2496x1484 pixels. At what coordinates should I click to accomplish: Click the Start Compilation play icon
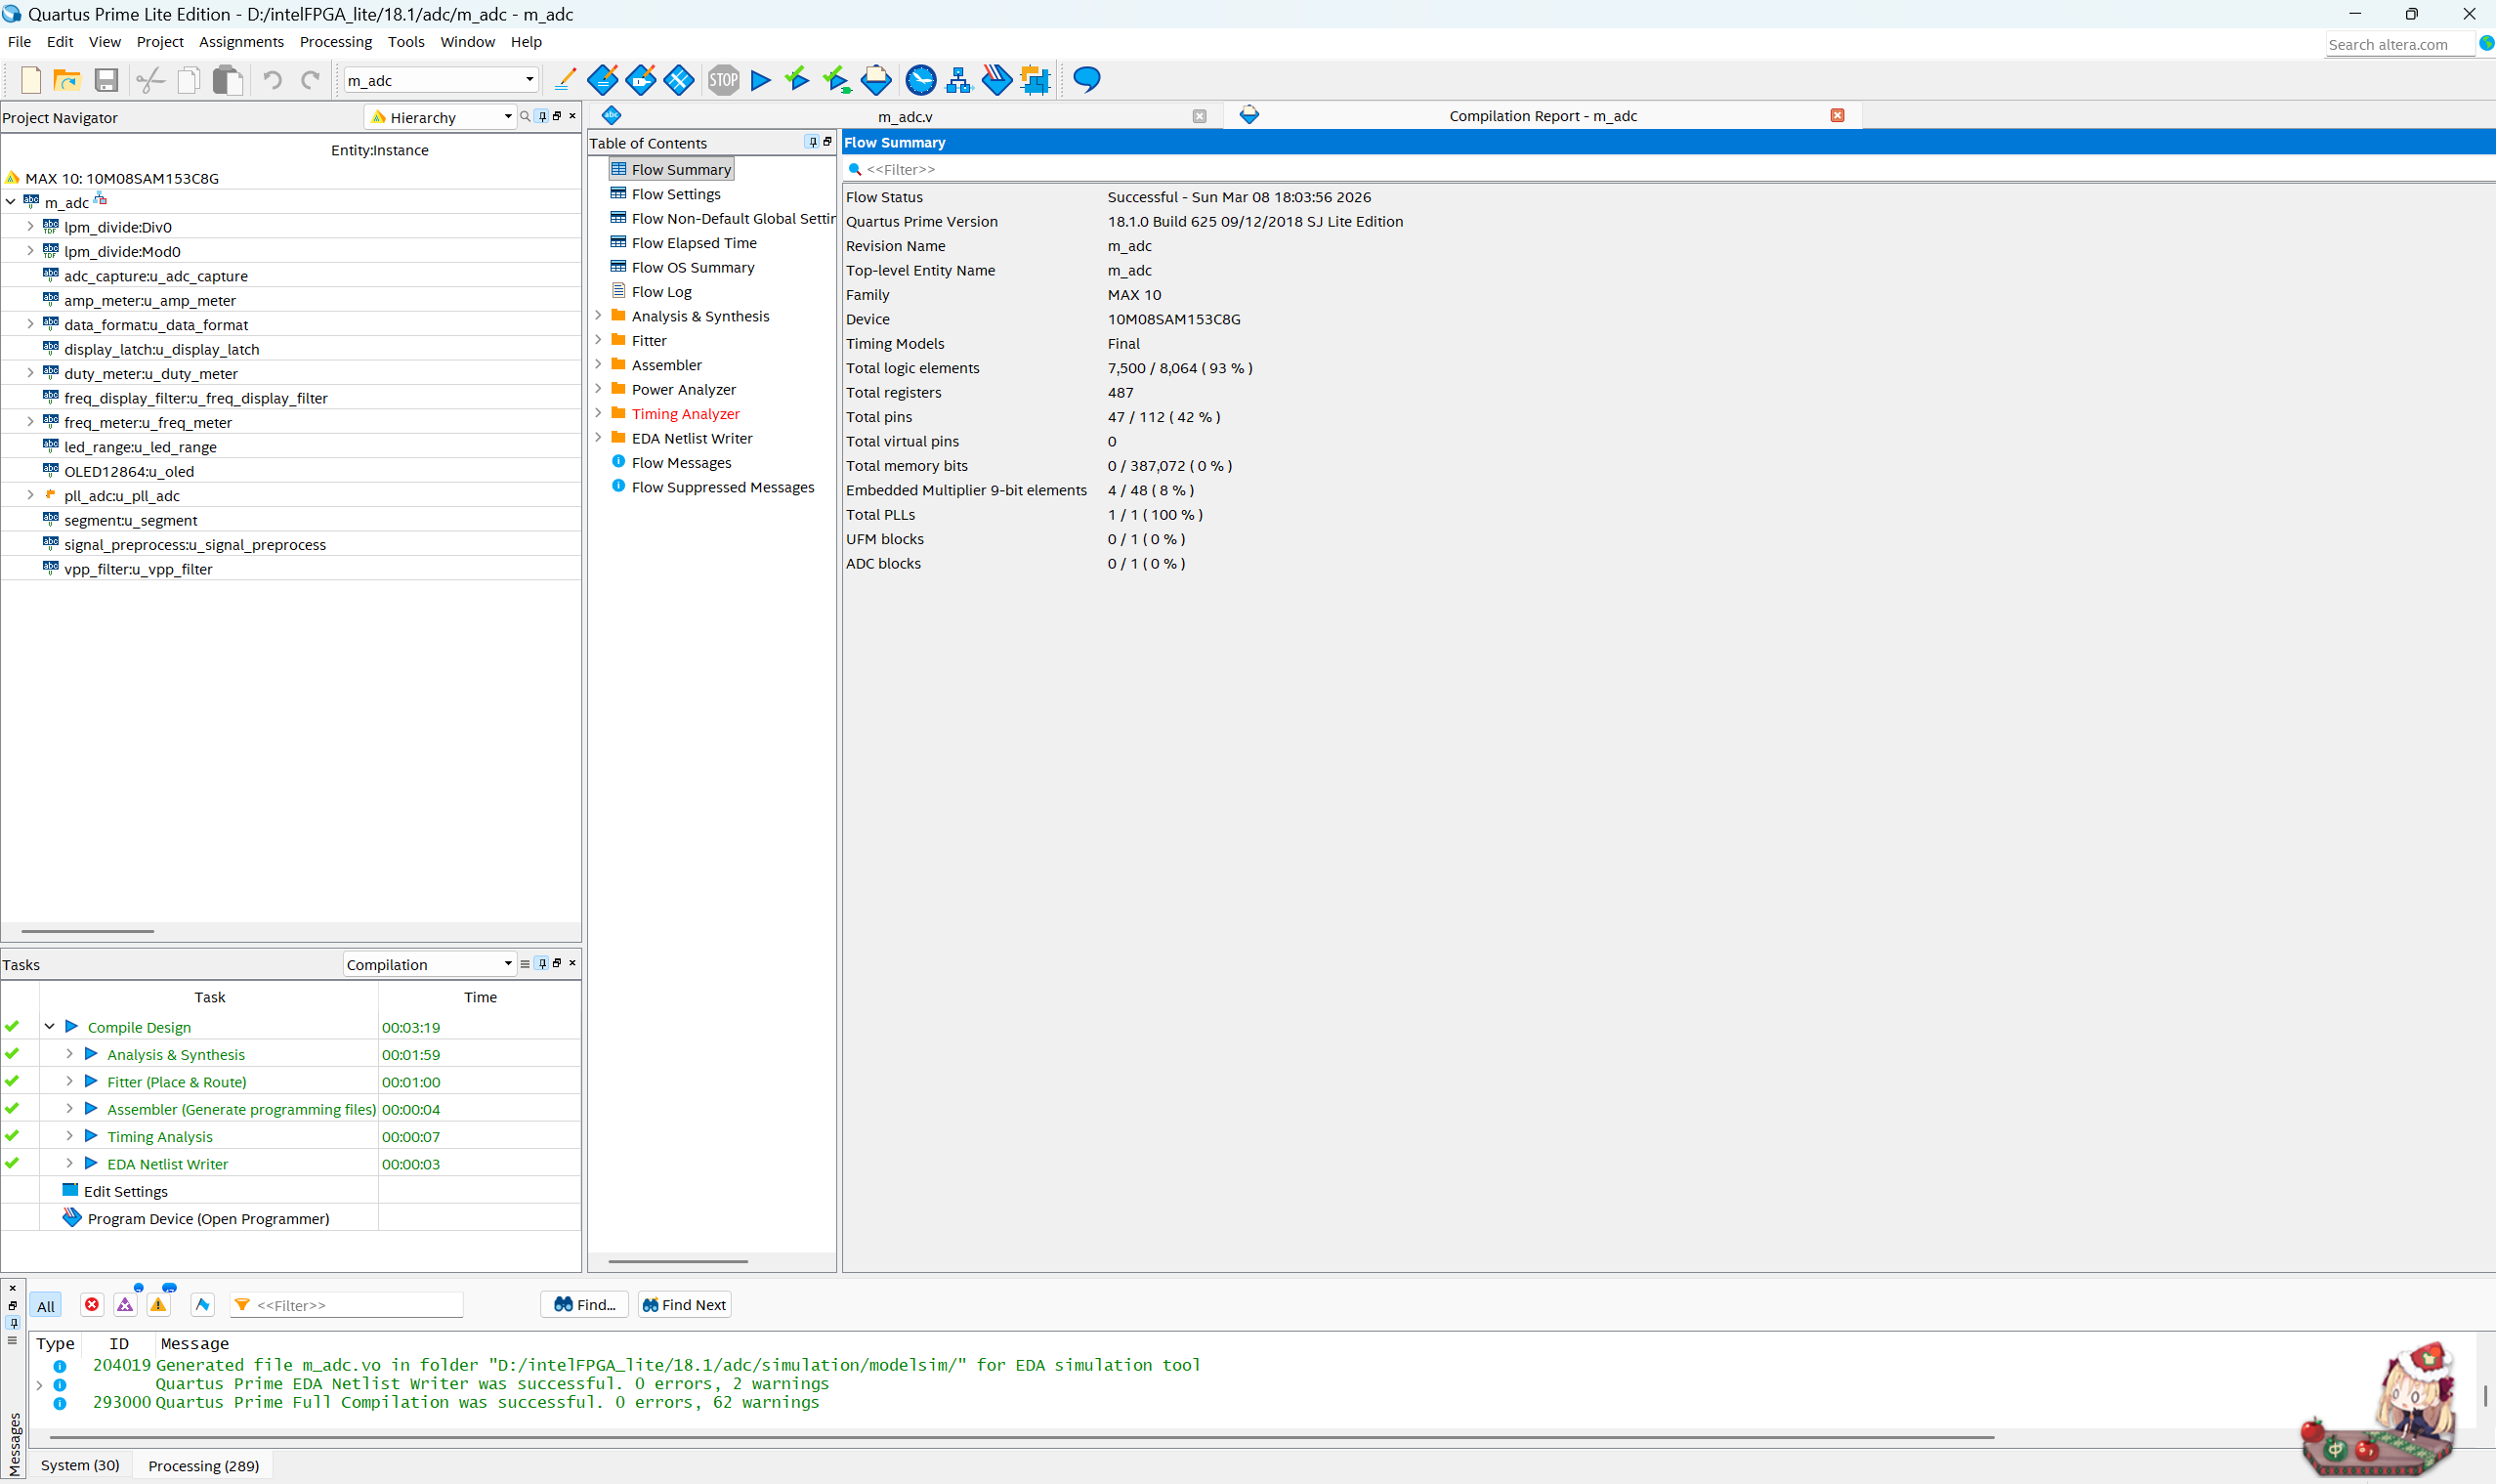760,80
